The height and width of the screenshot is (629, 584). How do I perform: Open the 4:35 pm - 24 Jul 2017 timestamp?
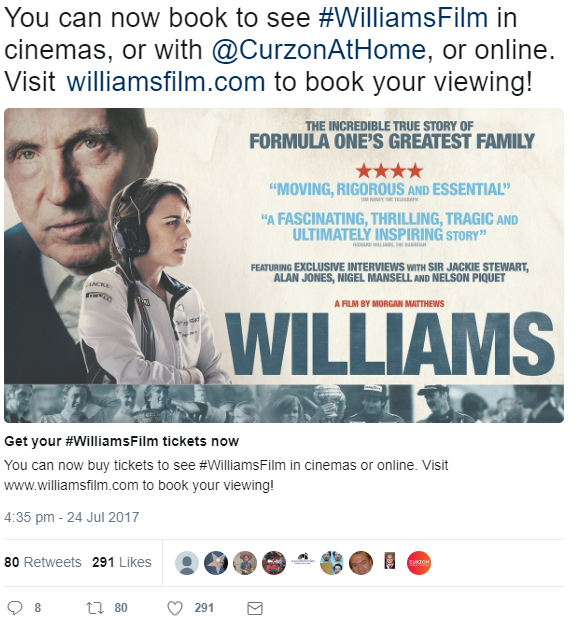[x=72, y=517]
